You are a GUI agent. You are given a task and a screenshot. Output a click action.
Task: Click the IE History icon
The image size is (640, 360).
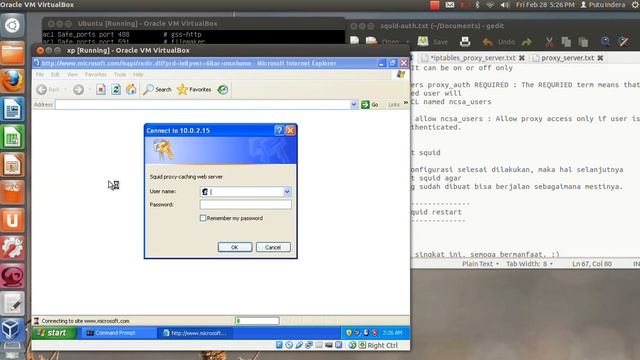coord(222,89)
